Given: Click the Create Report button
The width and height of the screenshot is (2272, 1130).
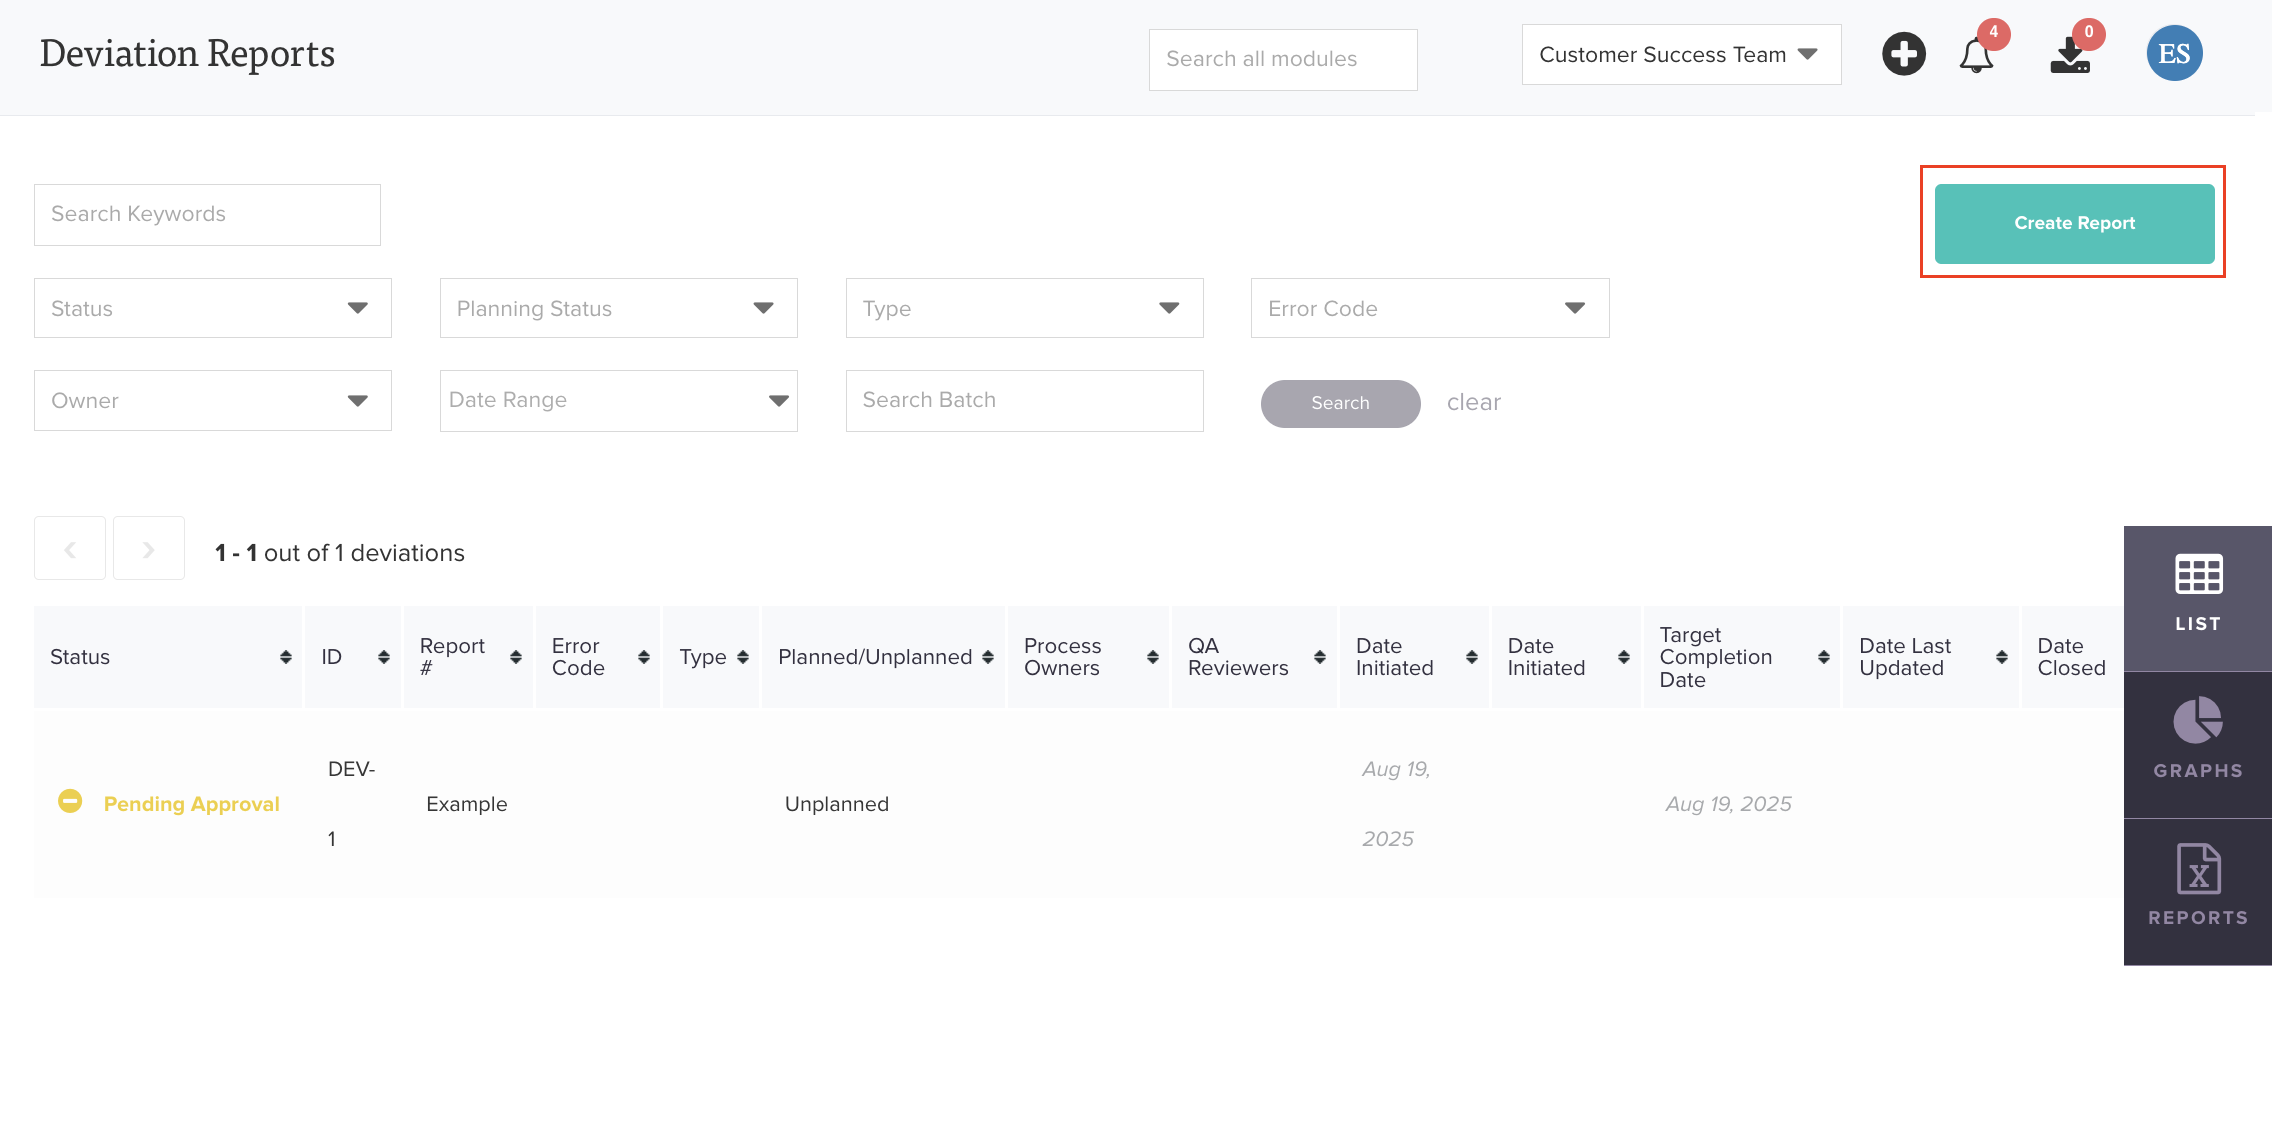Looking at the screenshot, I should pos(2074,223).
